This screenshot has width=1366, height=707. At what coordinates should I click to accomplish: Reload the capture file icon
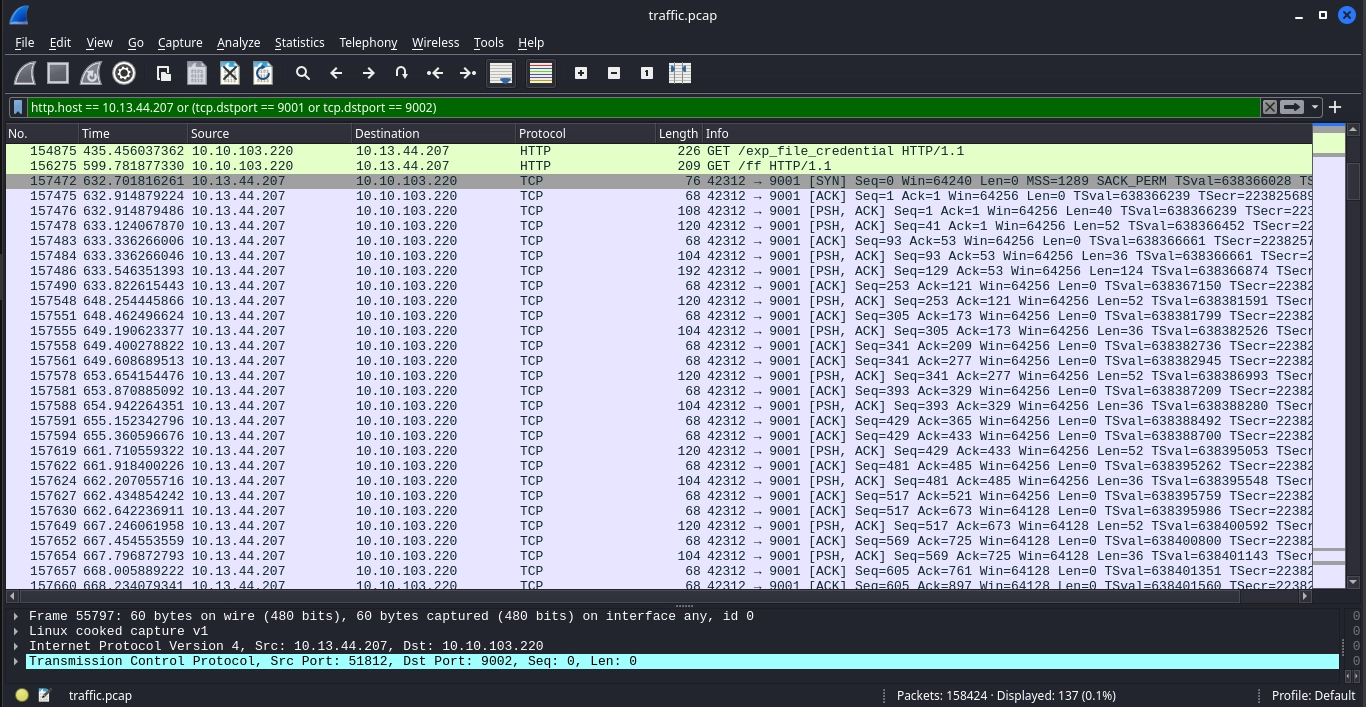pos(263,73)
